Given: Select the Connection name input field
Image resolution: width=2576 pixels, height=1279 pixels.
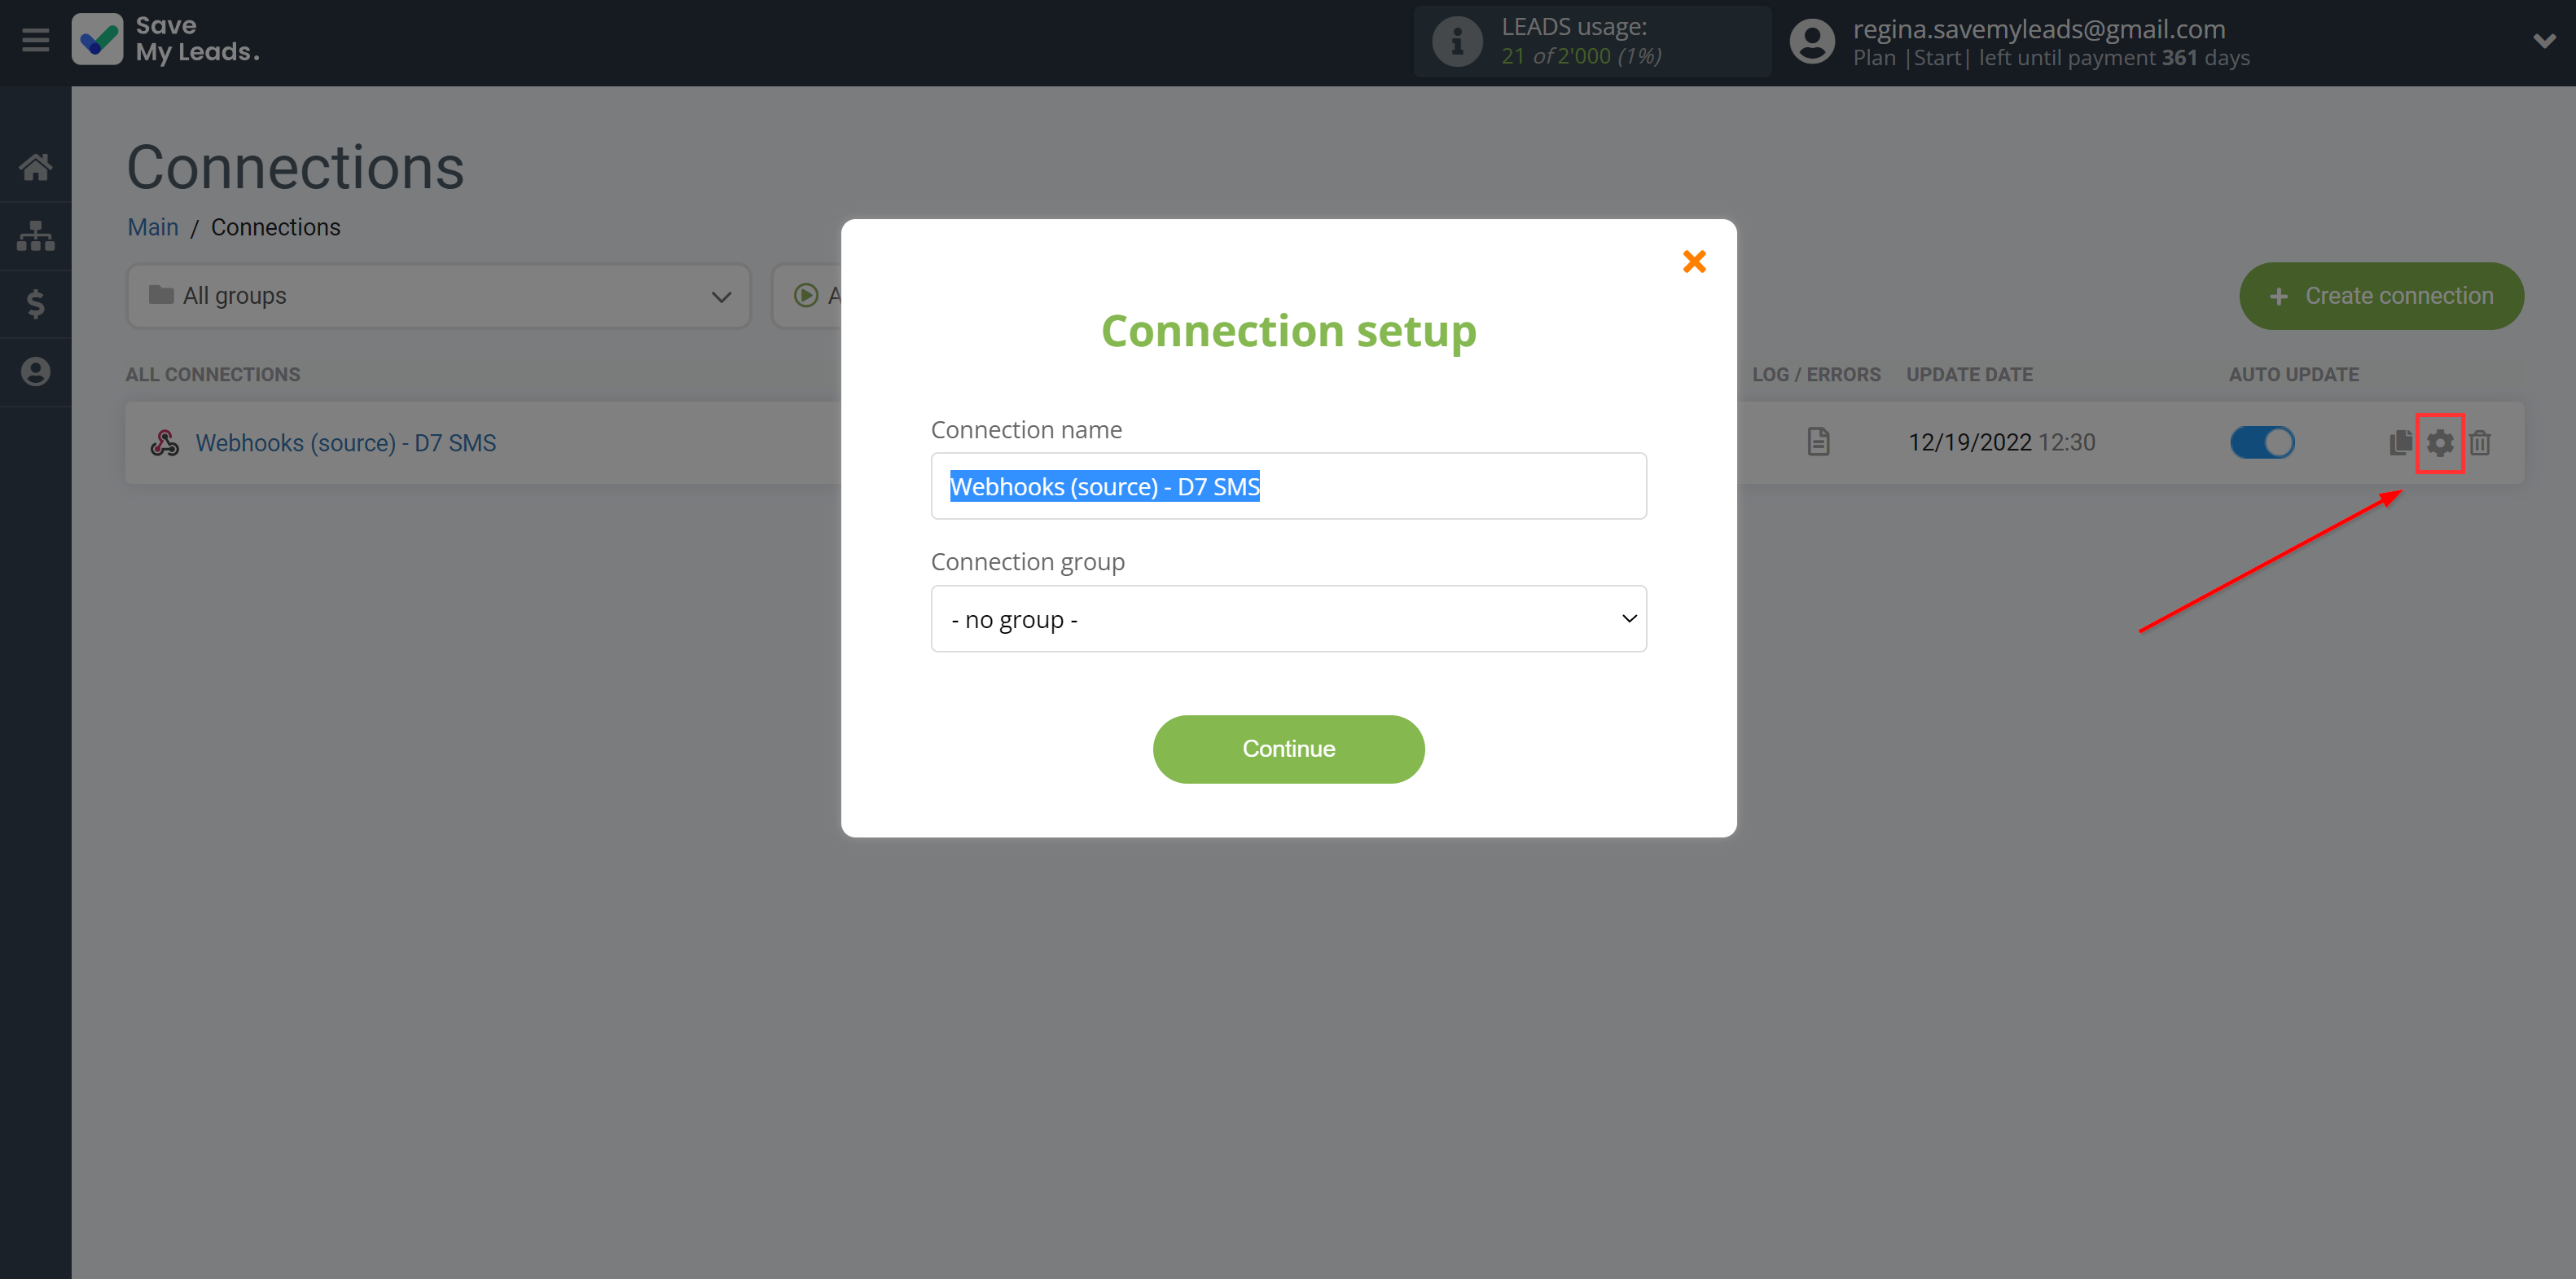Looking at the screenshot, I should click(x=1288, y=486).
